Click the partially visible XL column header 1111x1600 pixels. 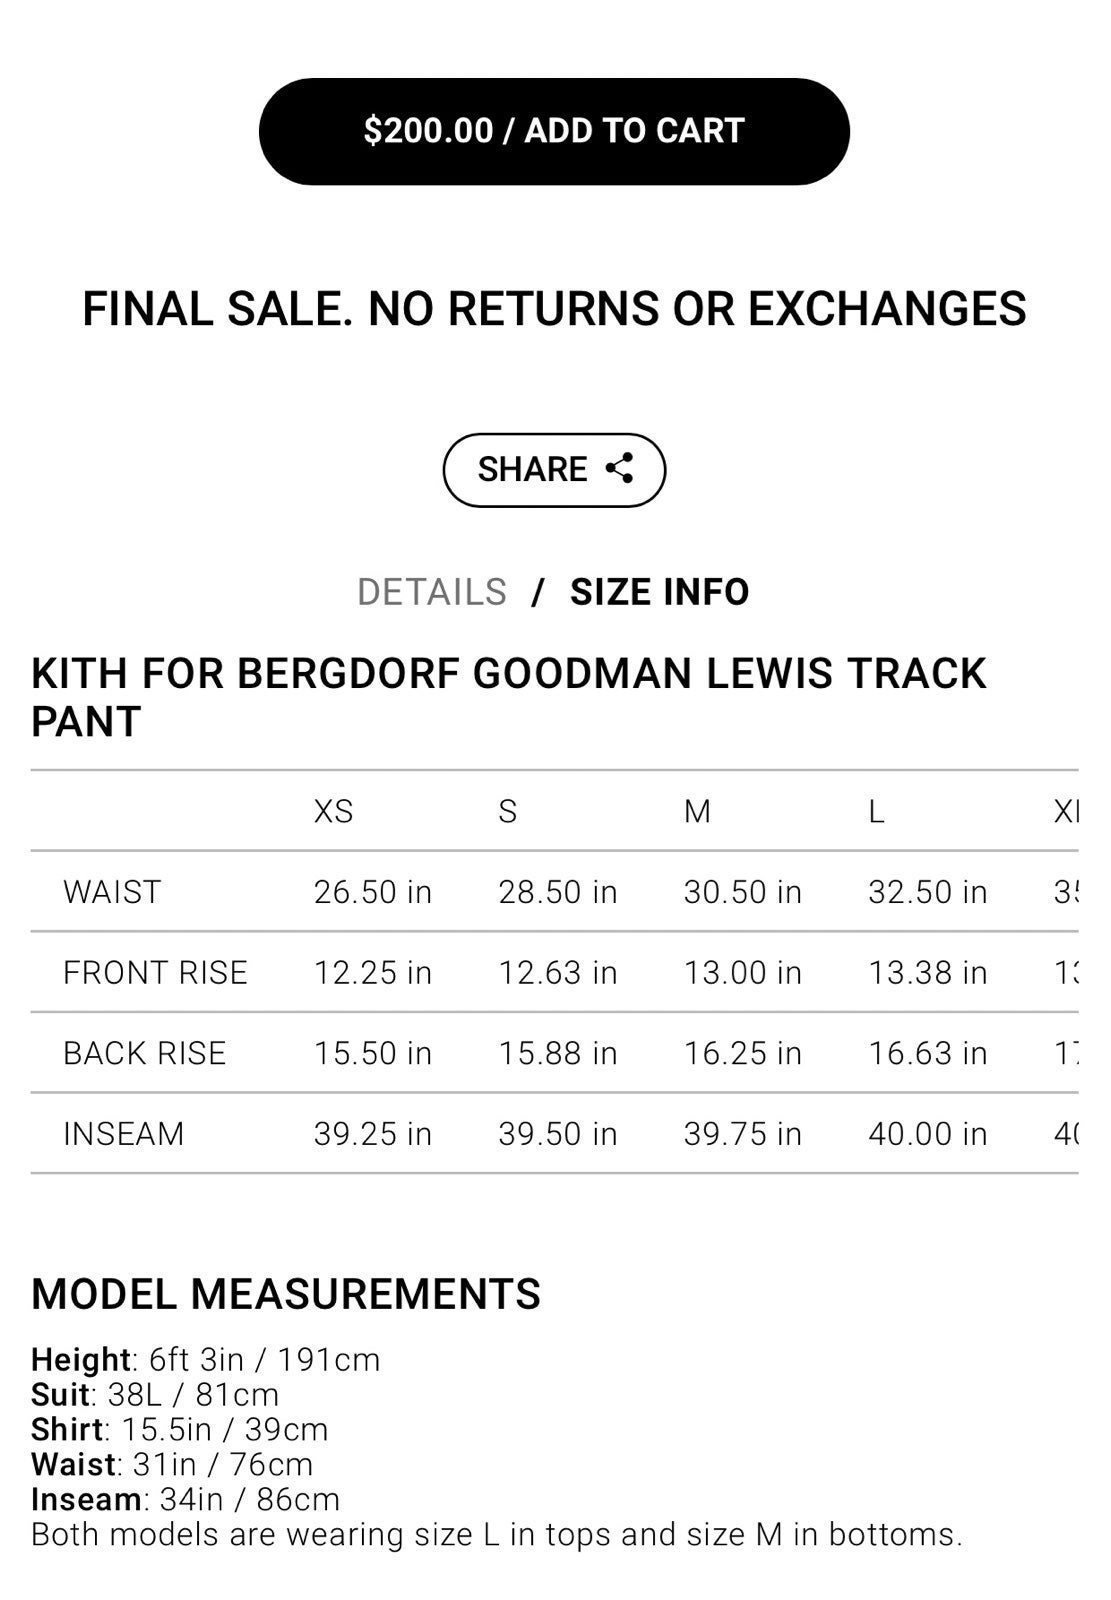click(1066, 811)
